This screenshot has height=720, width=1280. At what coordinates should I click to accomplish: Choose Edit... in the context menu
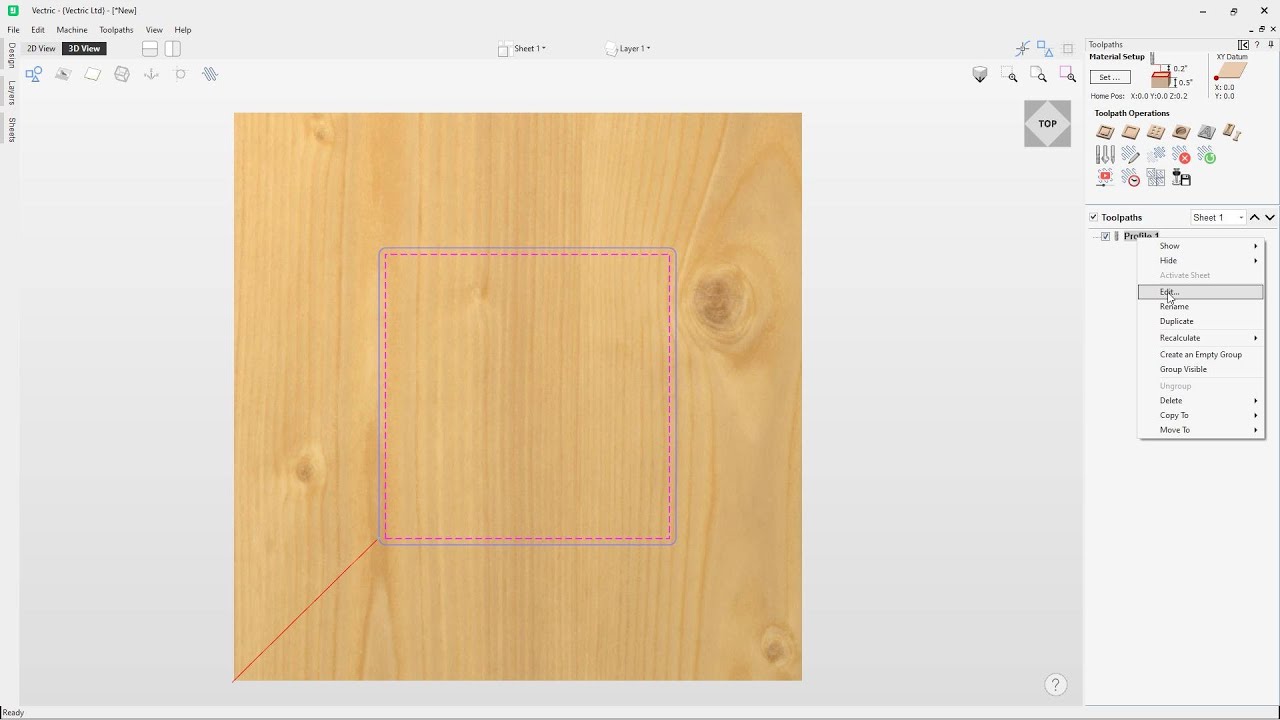[1201, 292]
